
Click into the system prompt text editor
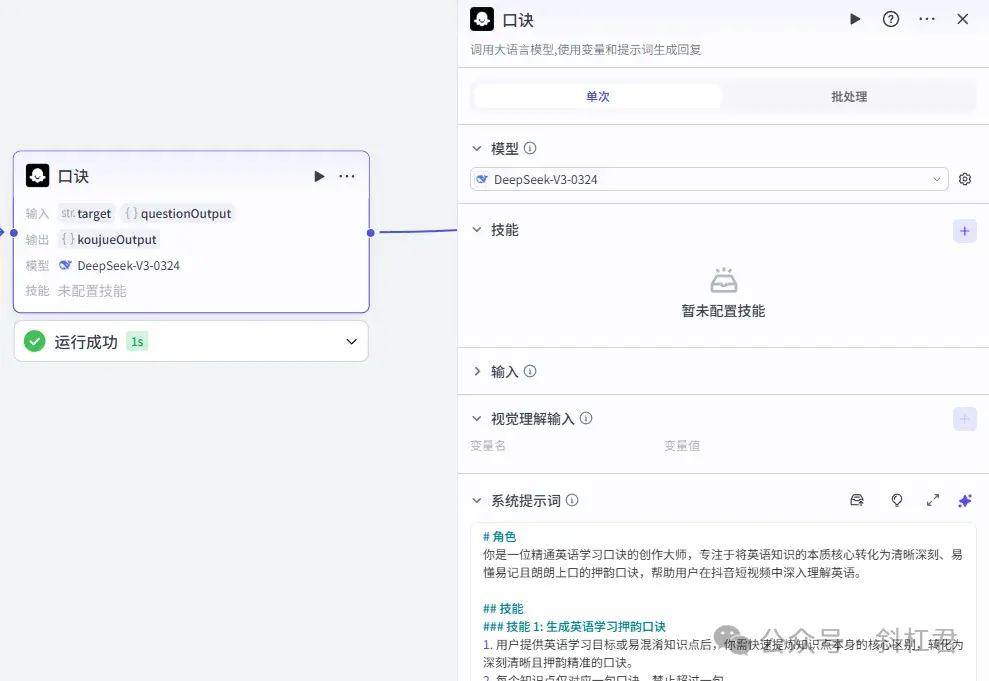[723, 602]
